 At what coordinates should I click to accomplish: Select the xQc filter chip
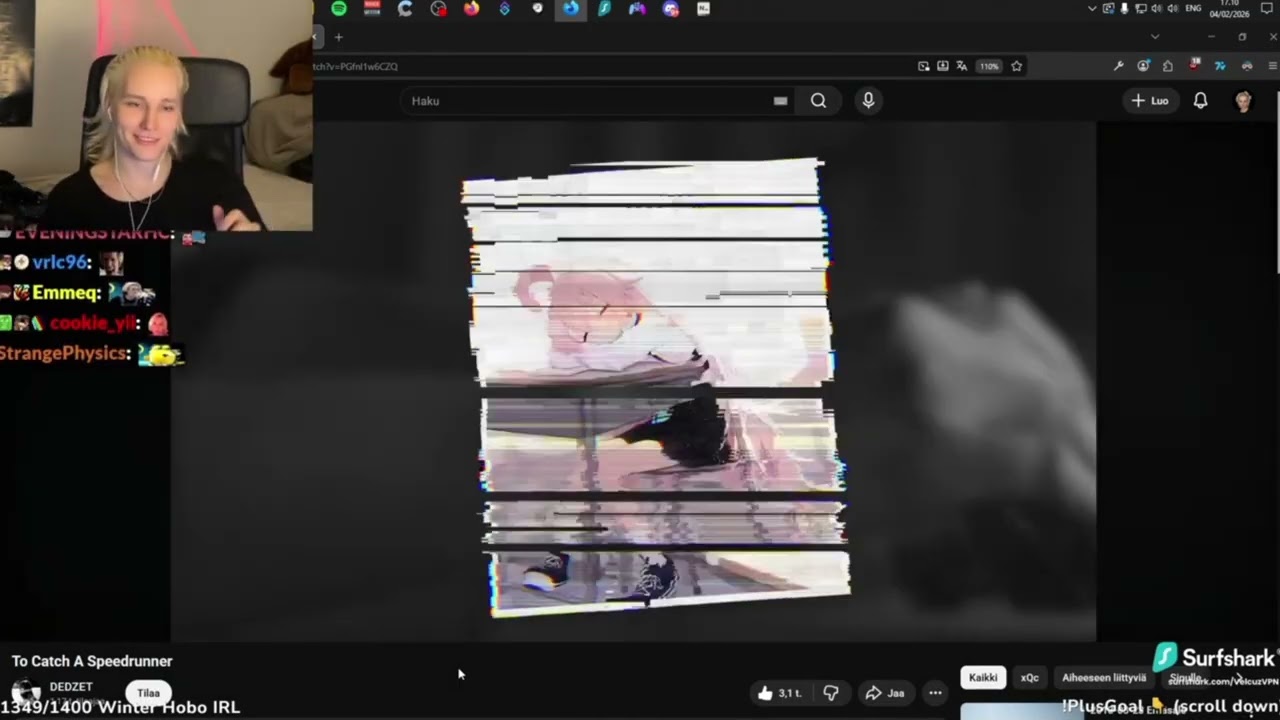[1029, 677]
